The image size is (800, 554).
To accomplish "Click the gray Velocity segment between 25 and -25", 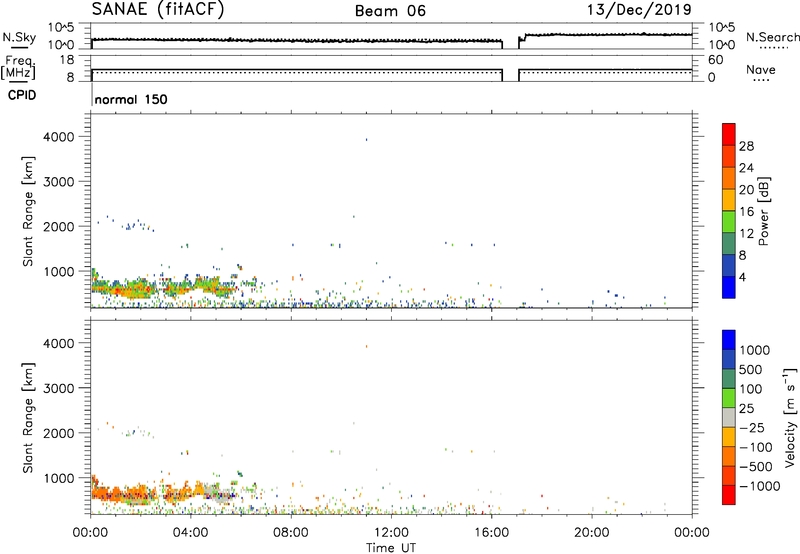I will point(729,417).
